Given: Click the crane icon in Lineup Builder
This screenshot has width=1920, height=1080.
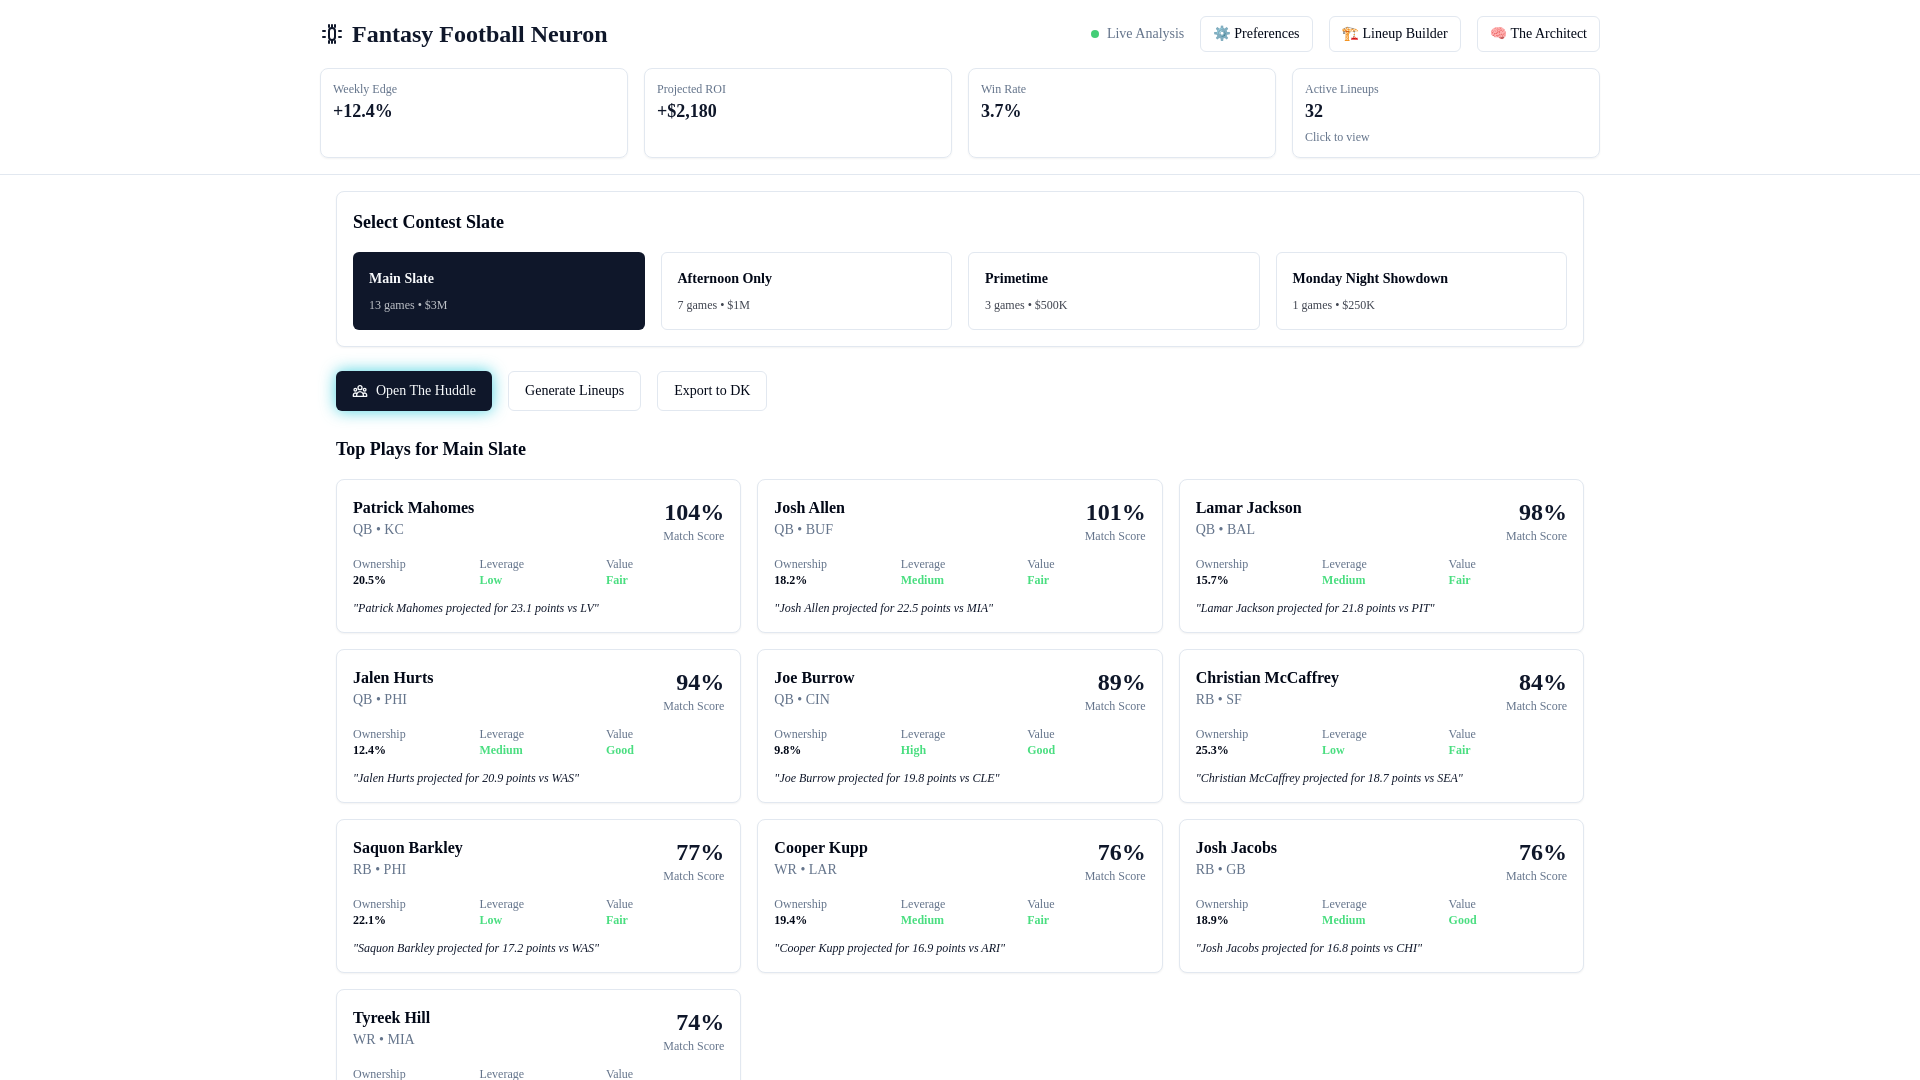Looking at the screenshot, I should pos(1350,34).
